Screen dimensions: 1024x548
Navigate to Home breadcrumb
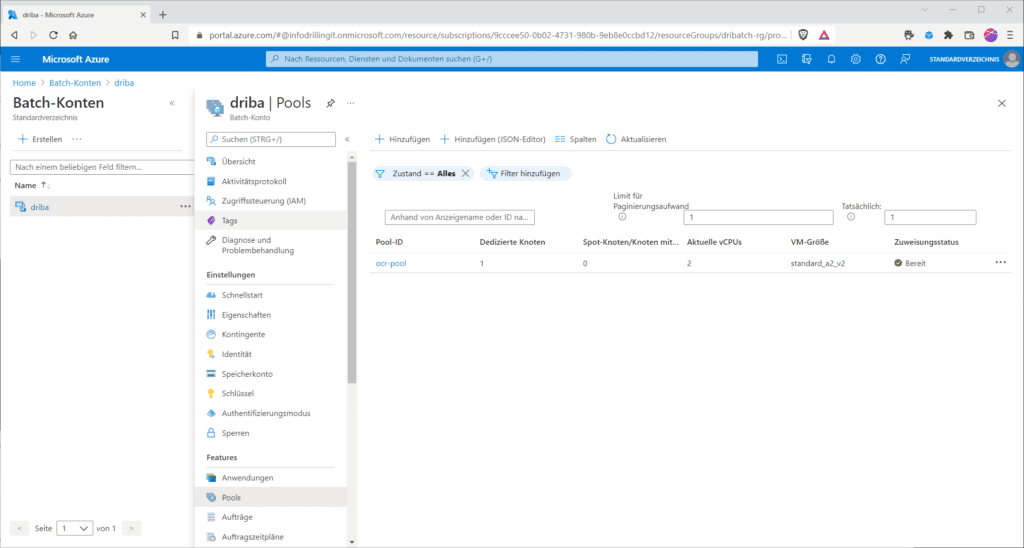coord(24,83)
